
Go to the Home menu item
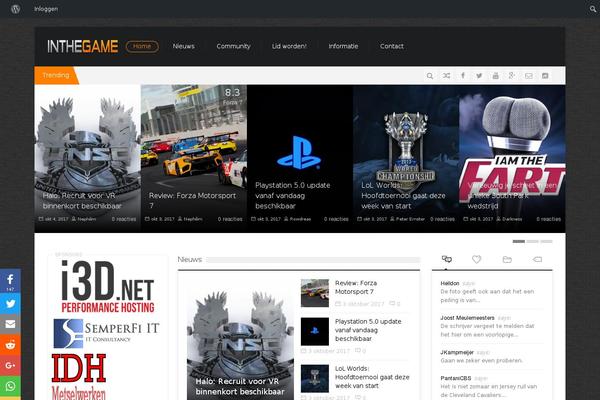point(142,46)
